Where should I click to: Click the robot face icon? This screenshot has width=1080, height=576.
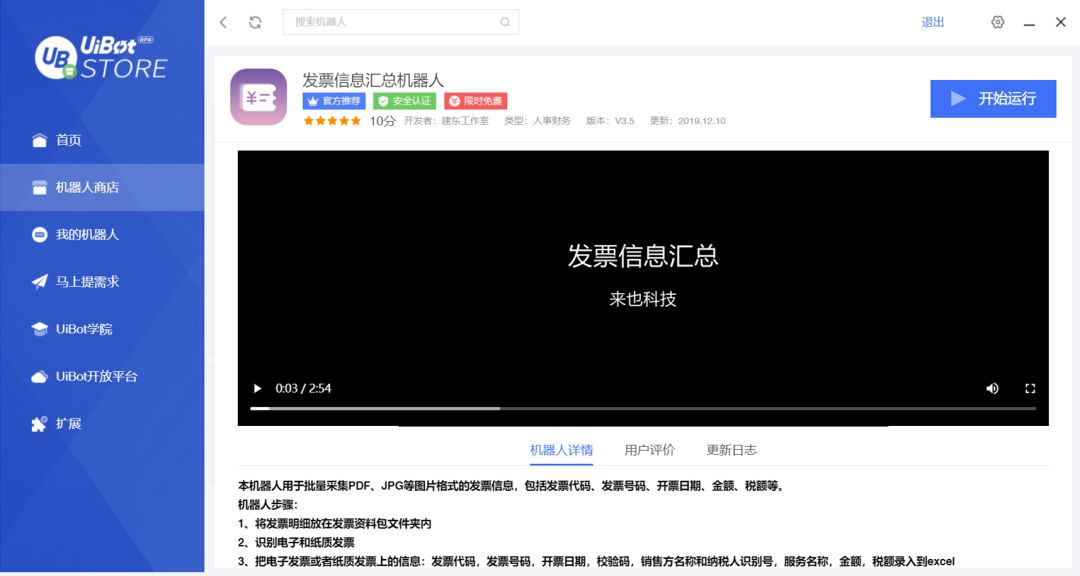coord(39,235)
